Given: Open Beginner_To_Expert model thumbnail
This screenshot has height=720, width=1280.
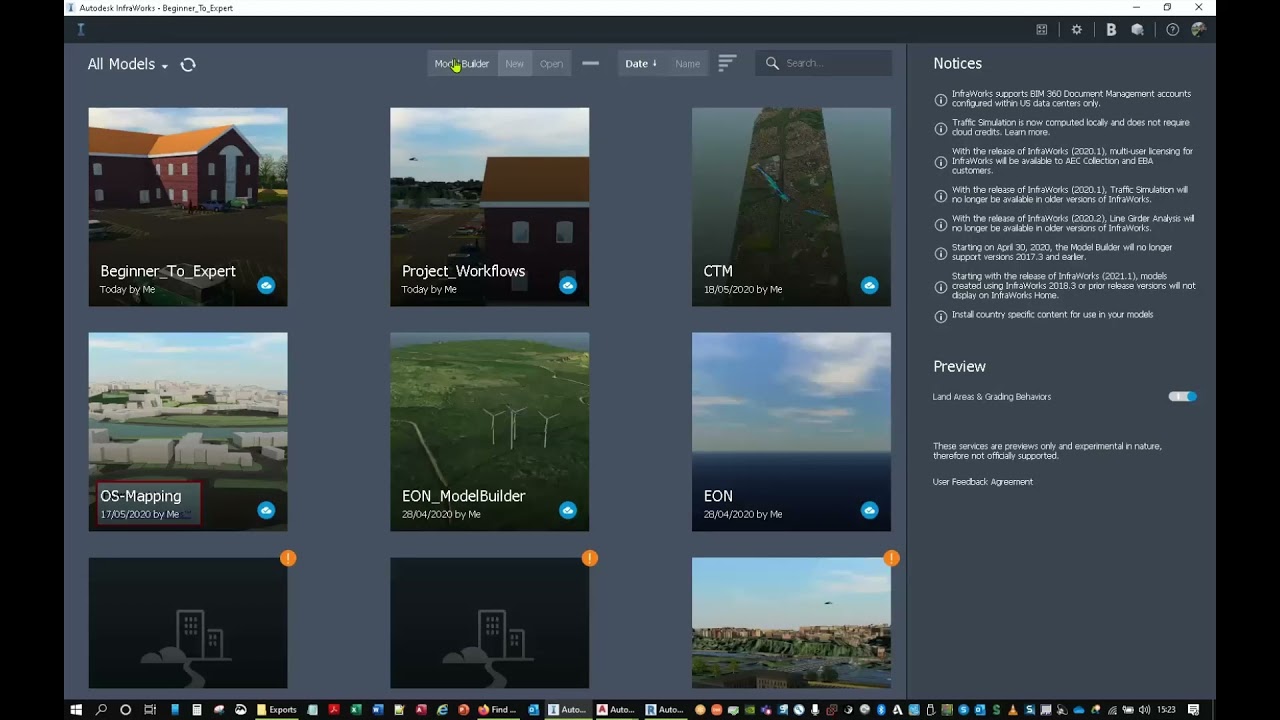Looking at the screenshot, I should point(188,207).
